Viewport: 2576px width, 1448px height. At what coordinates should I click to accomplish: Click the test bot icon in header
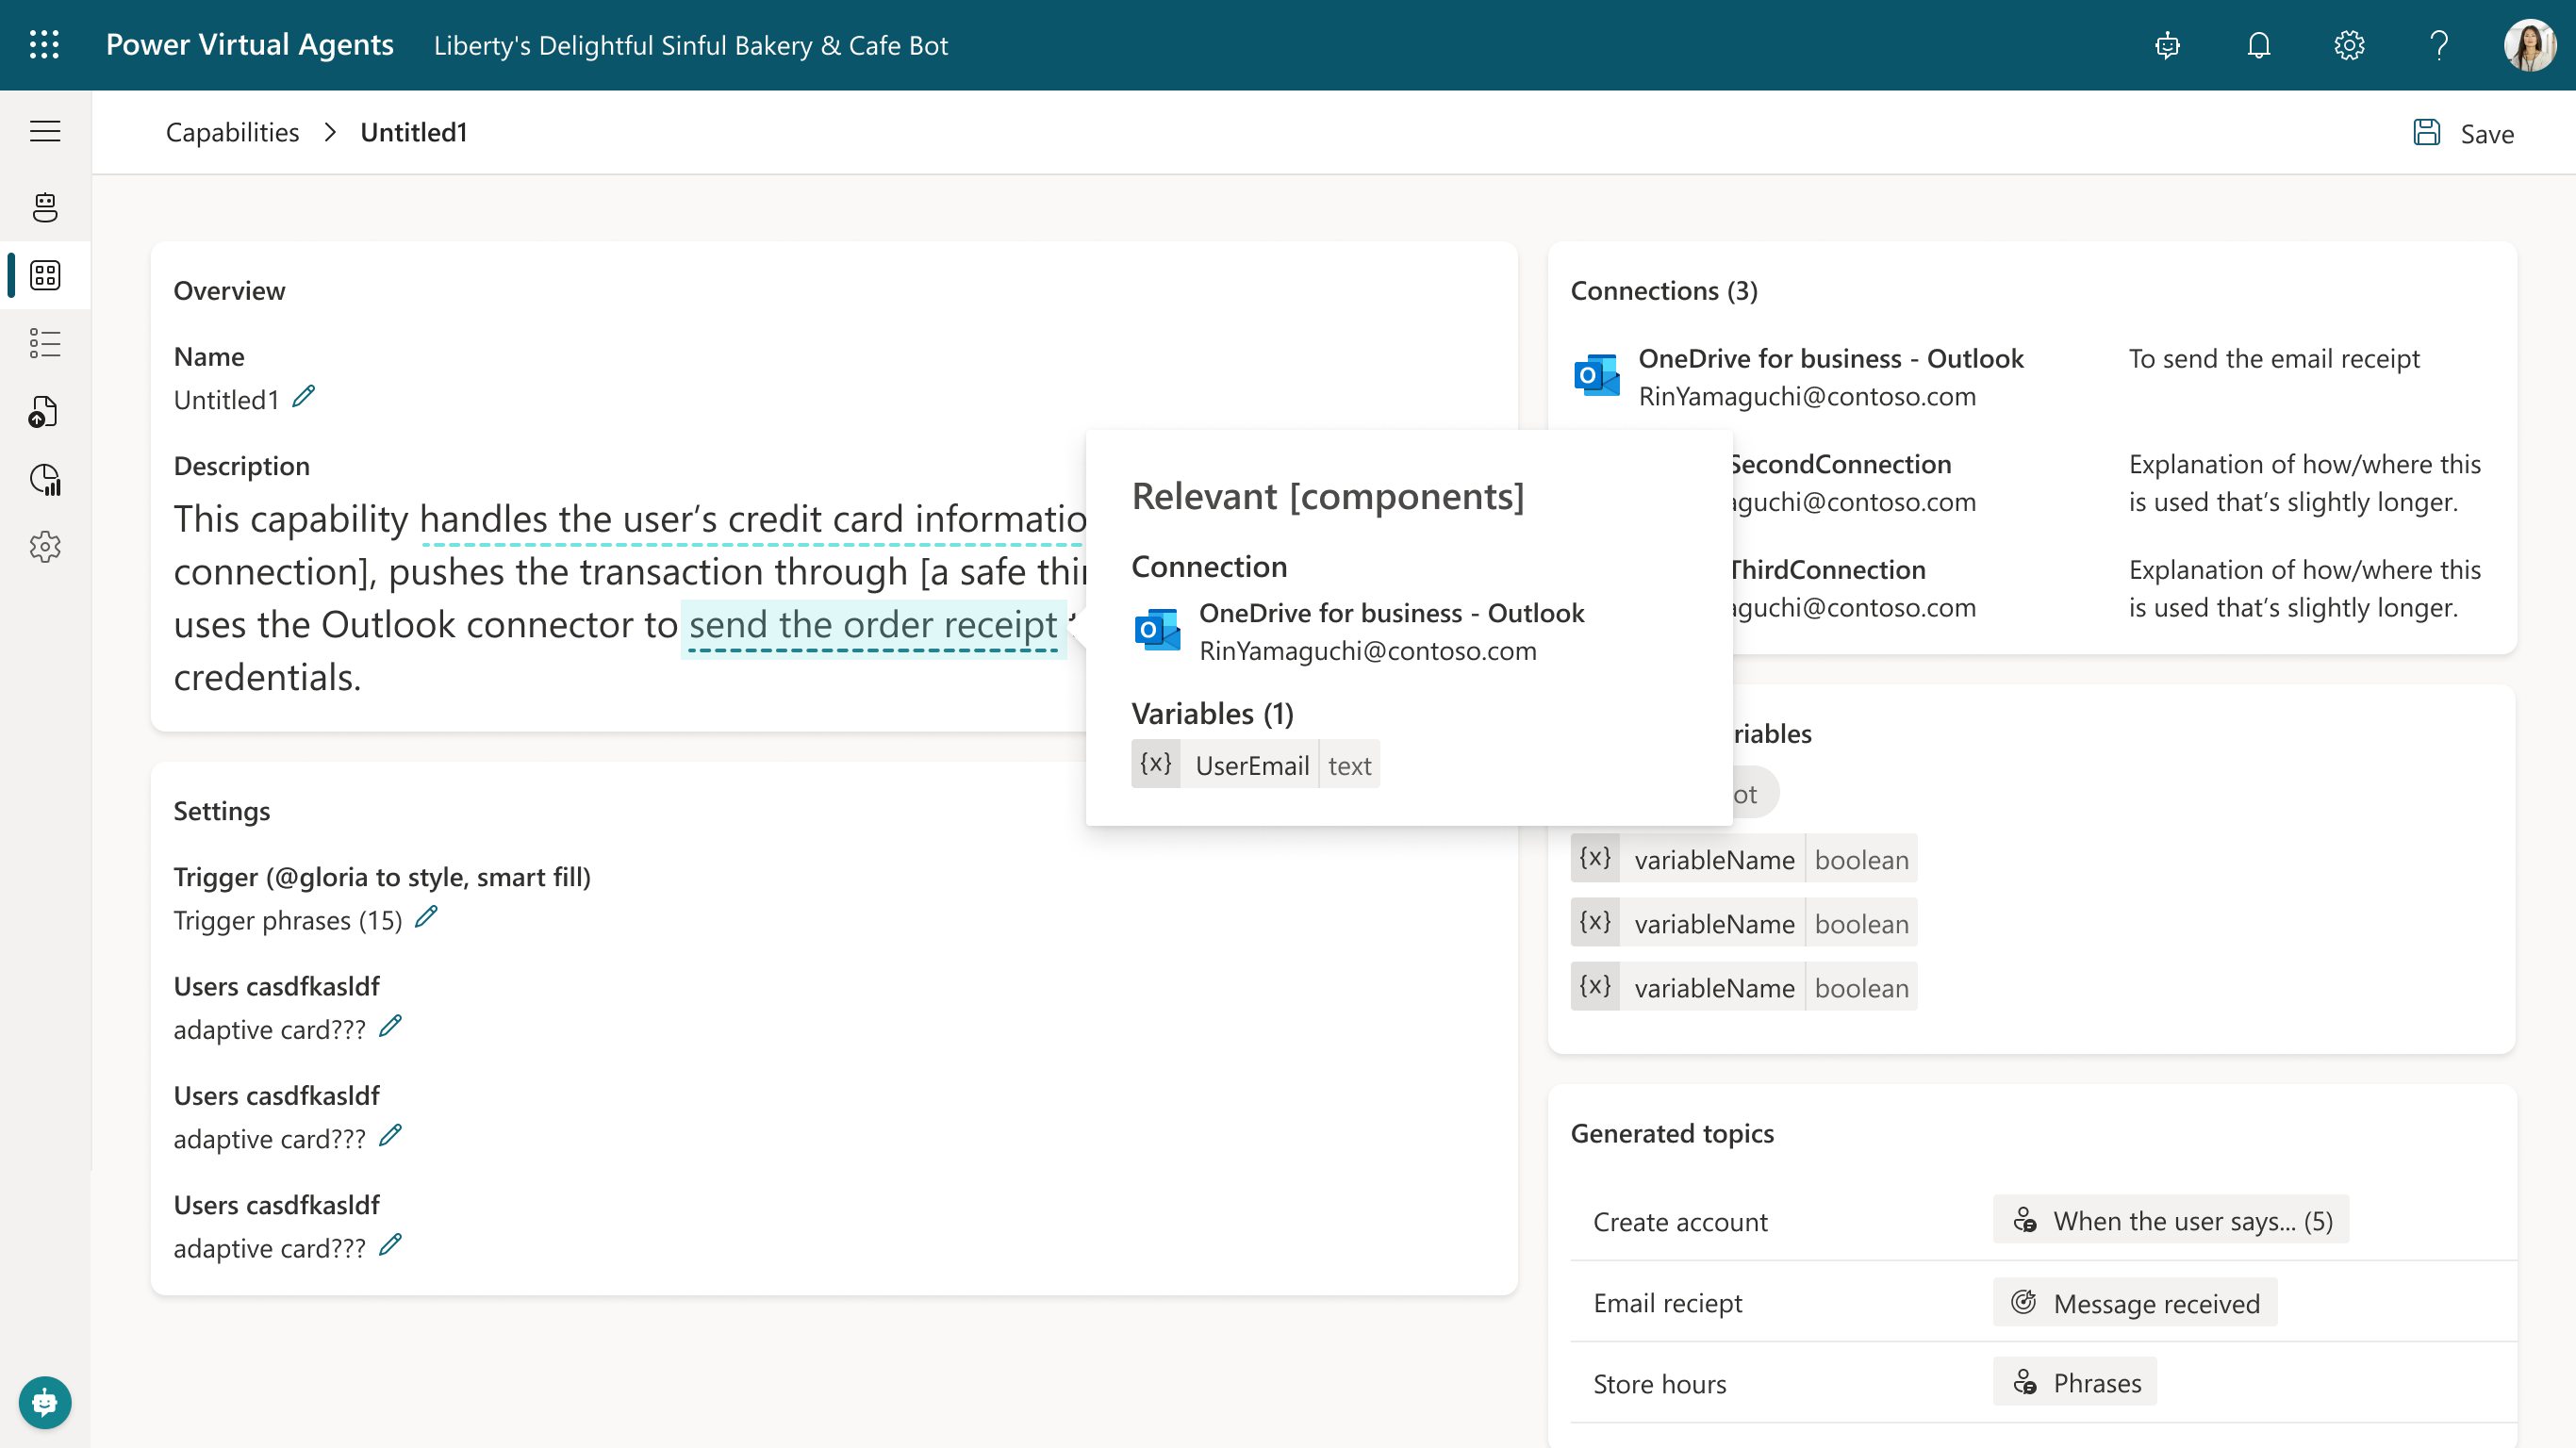(x=2167, y=45)
